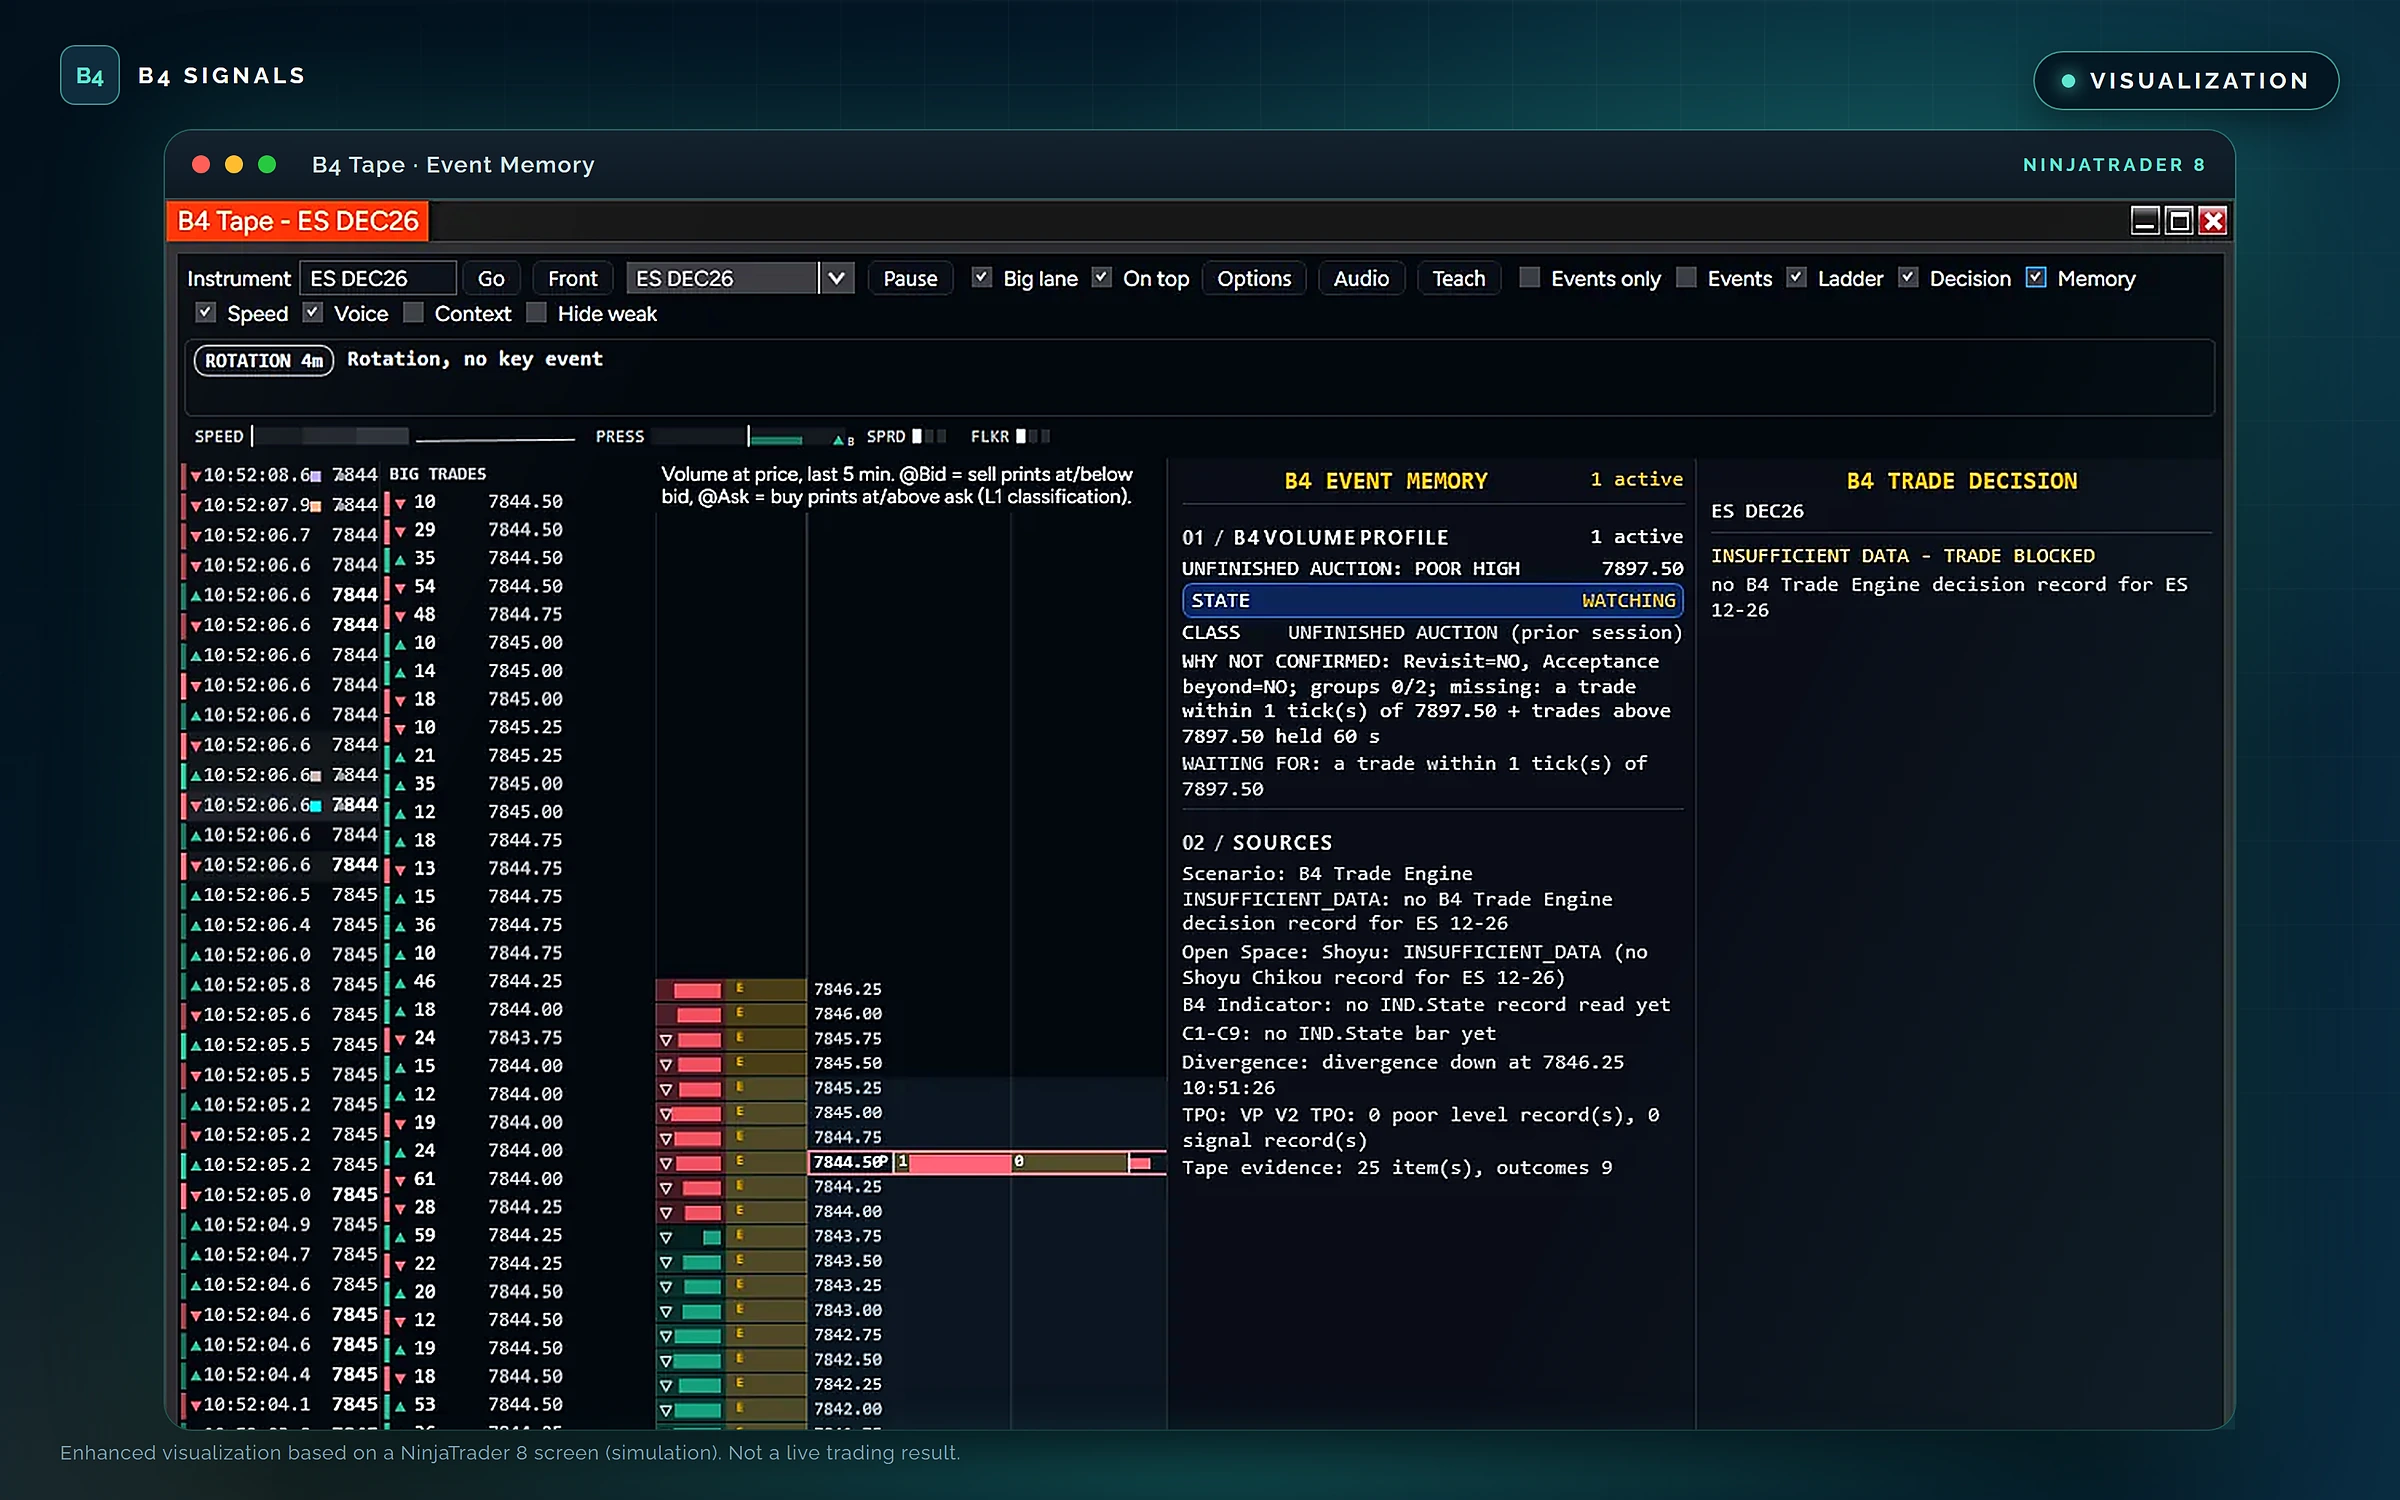Toggle the Ladder checkbox
The width and height of the screenshot is (2400, 1500).
(x=1797, y=277)
